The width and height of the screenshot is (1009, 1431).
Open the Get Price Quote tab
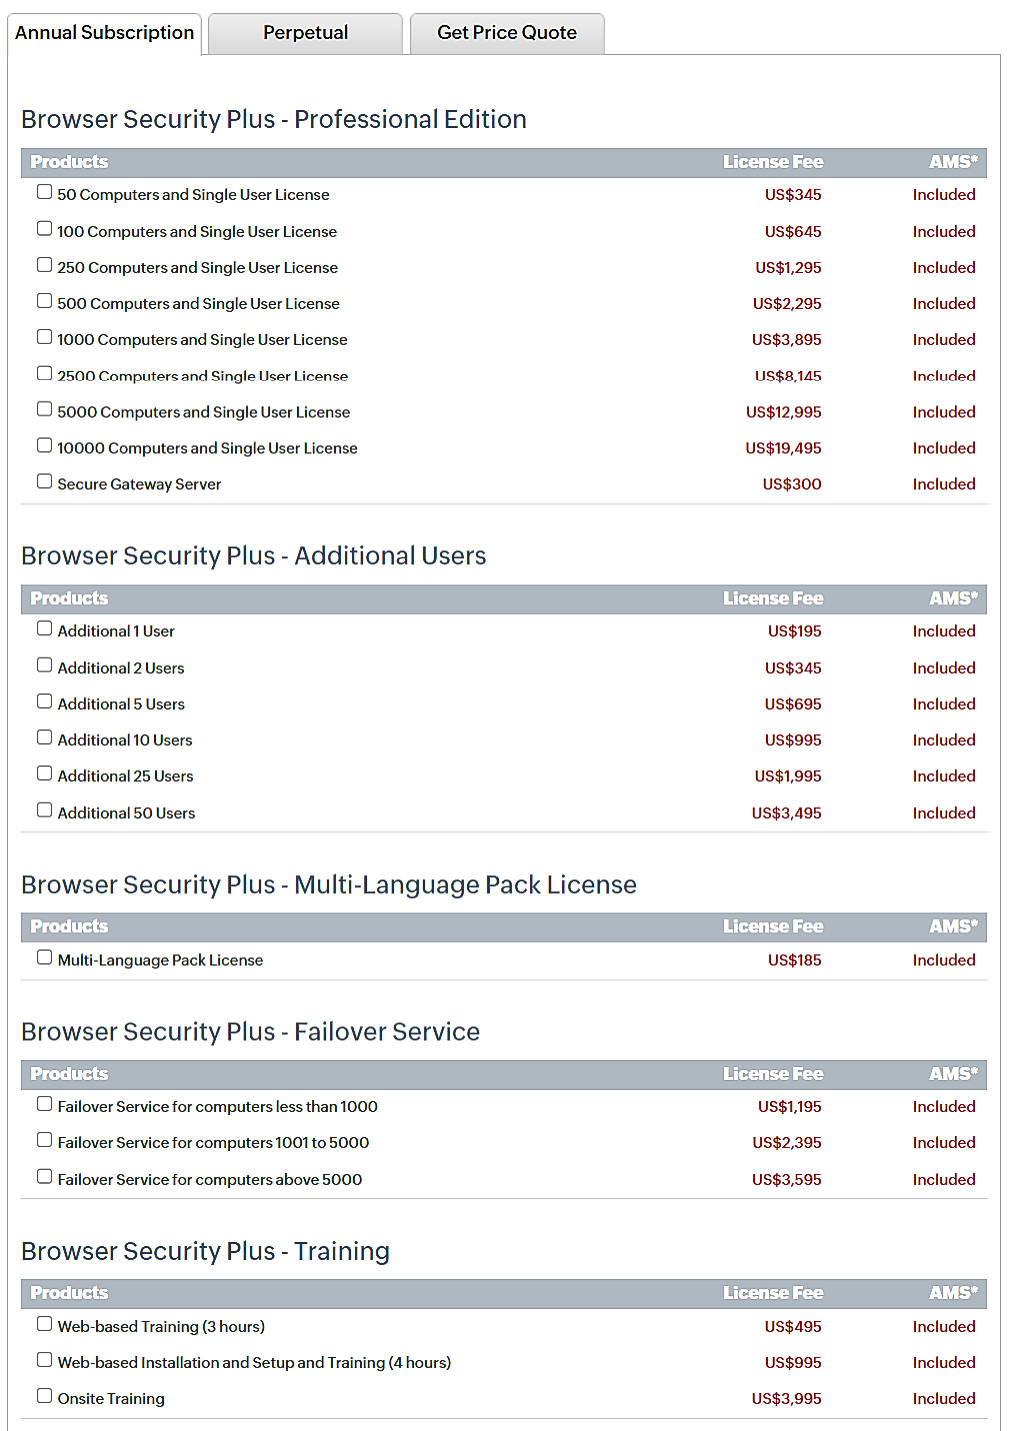point(506,32)
